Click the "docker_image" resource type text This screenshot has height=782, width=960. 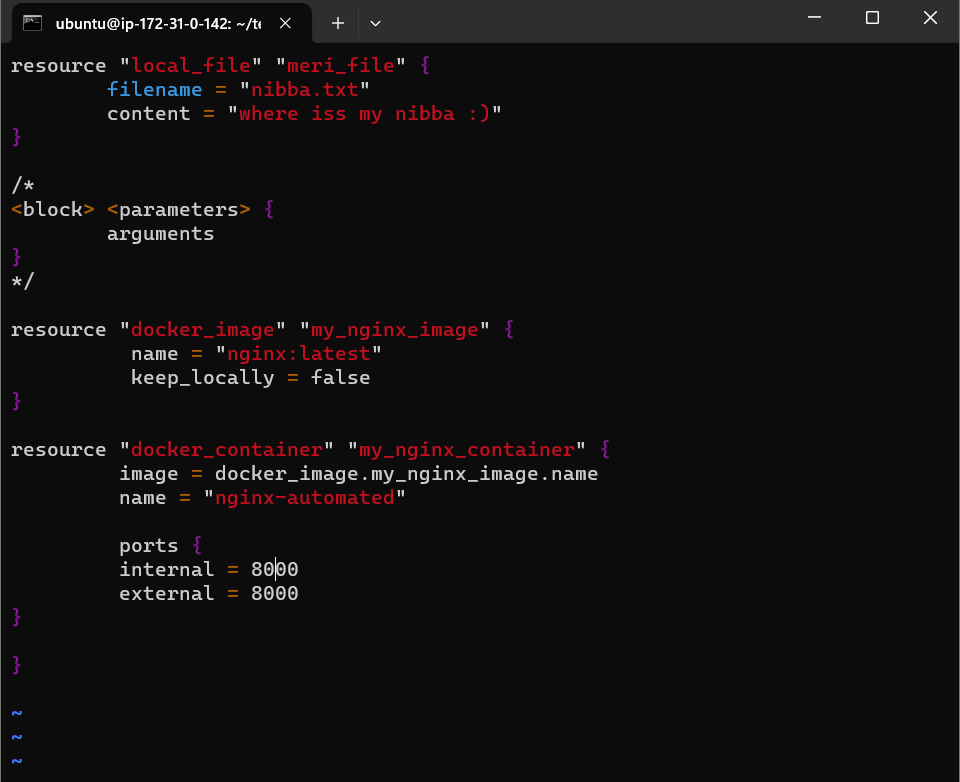point(203,329)
